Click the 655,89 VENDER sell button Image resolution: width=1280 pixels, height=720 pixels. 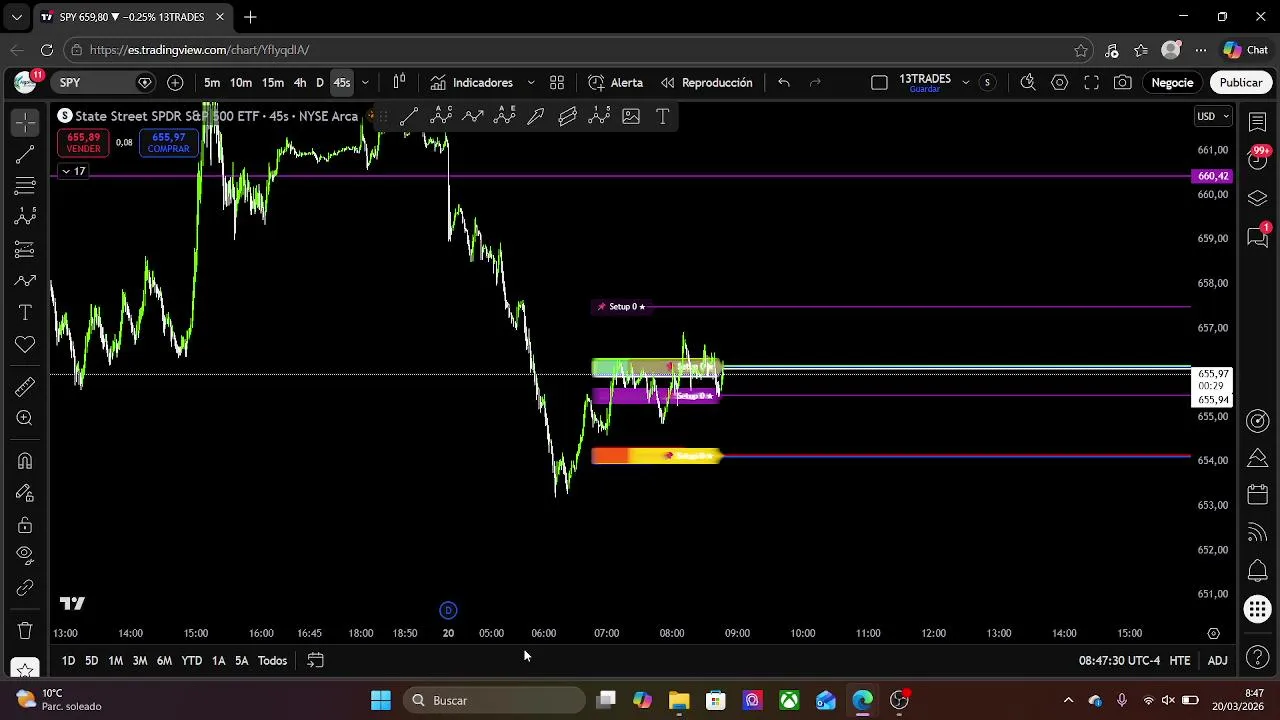tap(84, 143)
